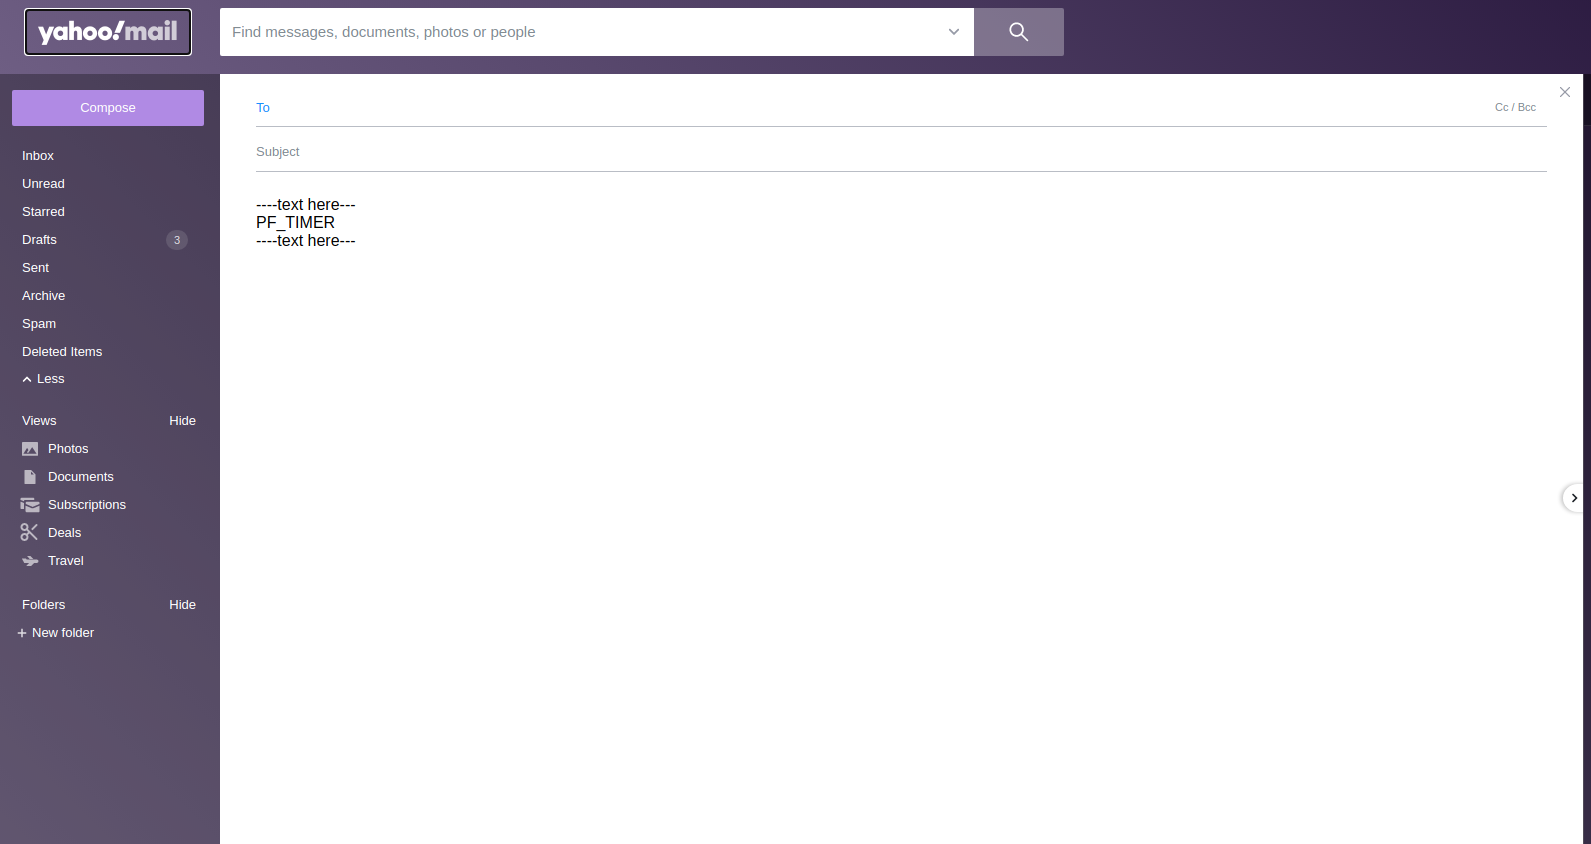Open the Starred messages folder
Viewport: 1591px width, 844px height.
(x=43, y=212)
